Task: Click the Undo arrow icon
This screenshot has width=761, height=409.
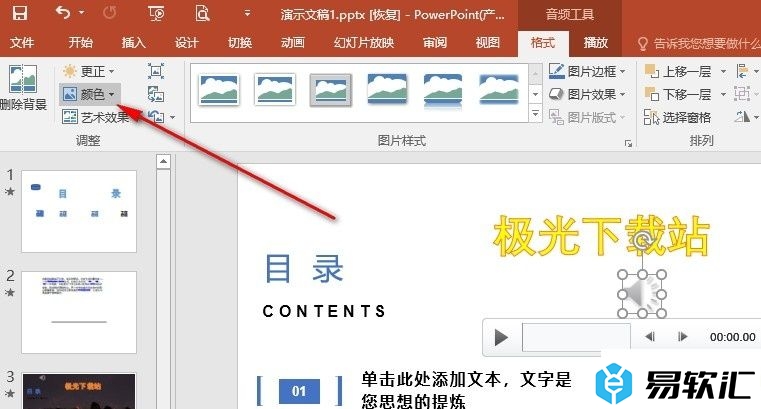Action: coord(64,14)
